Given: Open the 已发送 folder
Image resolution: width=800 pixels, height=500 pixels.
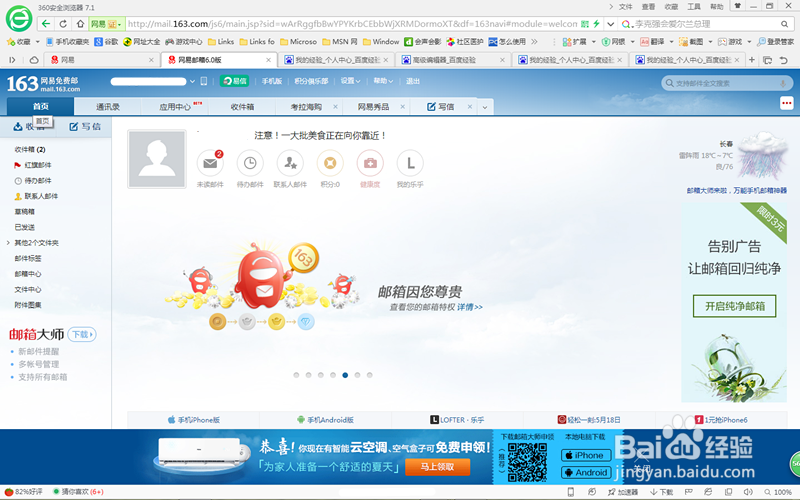Looking at the screenshot, I should point(24,227).
